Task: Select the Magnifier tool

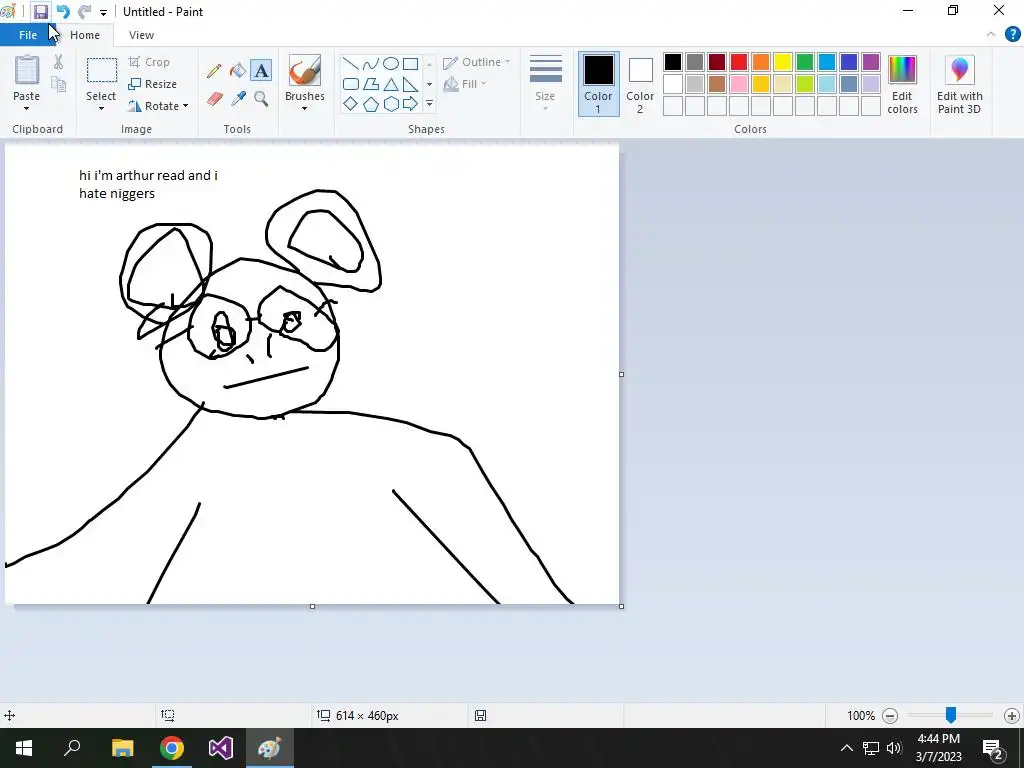Action: pos(261,99)
